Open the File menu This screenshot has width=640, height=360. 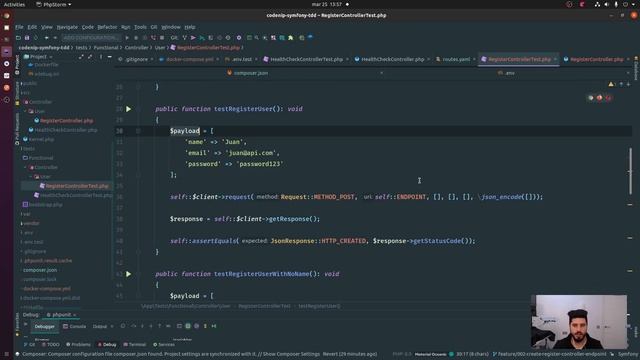(x=19, y=27)
